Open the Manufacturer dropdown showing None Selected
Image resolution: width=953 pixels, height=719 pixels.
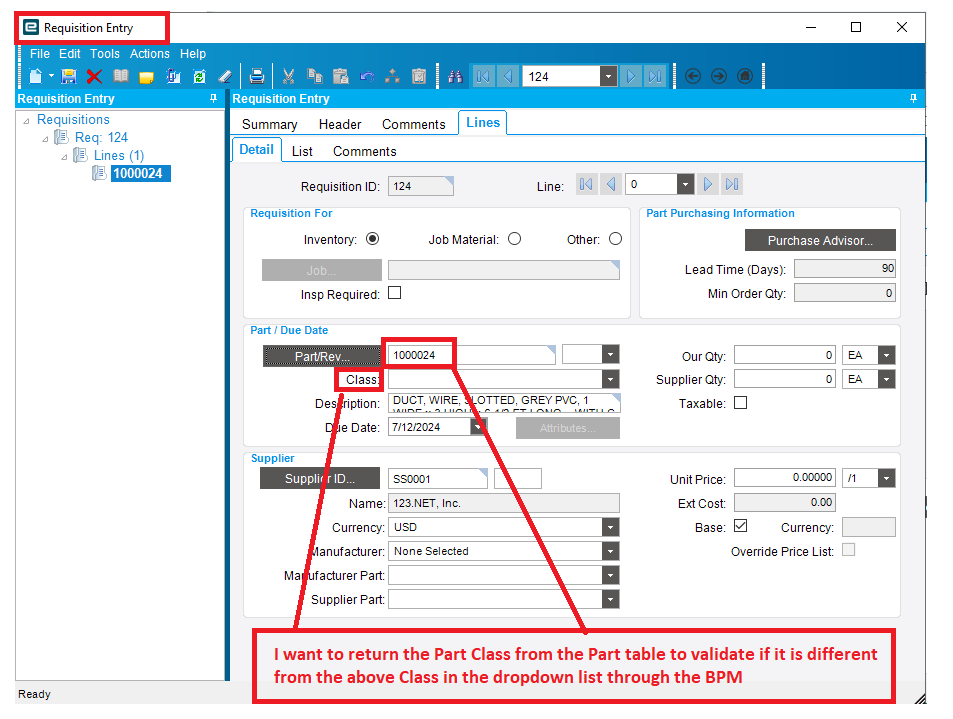click(609, 551)
